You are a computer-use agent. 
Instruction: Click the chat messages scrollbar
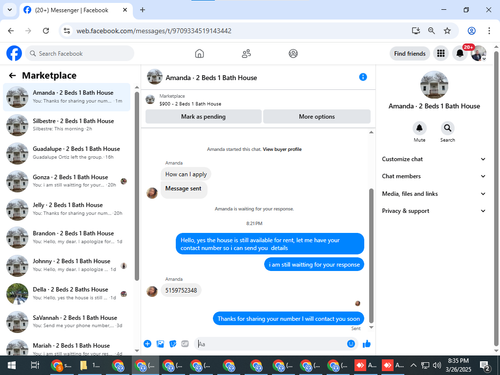pyautogui.click(x=371, y=256)
